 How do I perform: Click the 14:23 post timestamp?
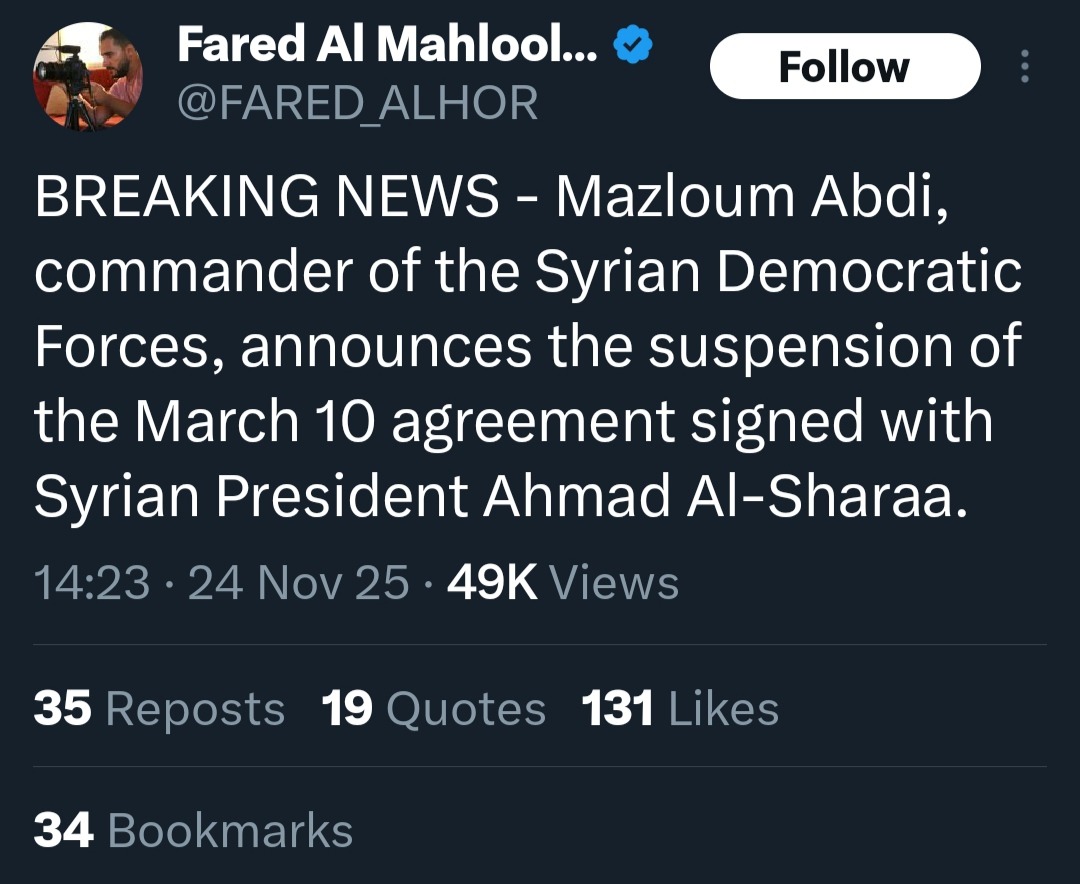(x=92, y=583)
